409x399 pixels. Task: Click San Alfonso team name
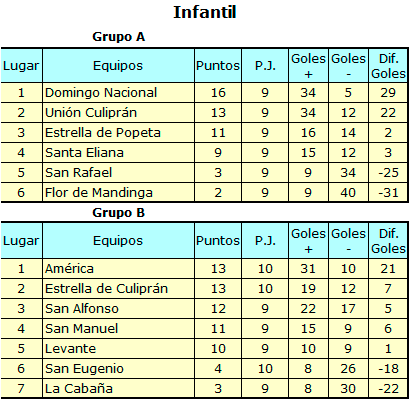[82, 309]
